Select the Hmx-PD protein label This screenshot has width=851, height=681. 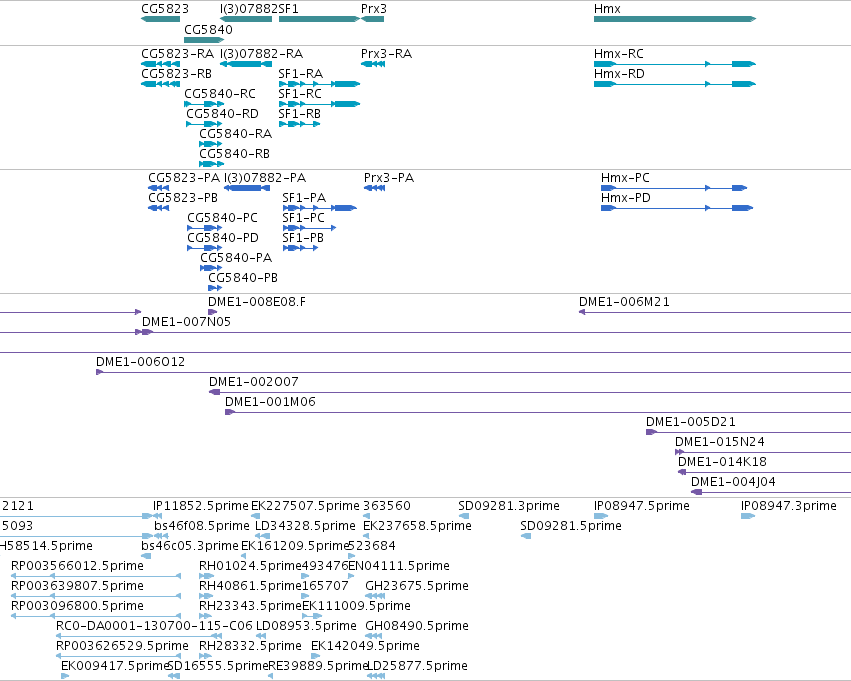tap(626, 198)
